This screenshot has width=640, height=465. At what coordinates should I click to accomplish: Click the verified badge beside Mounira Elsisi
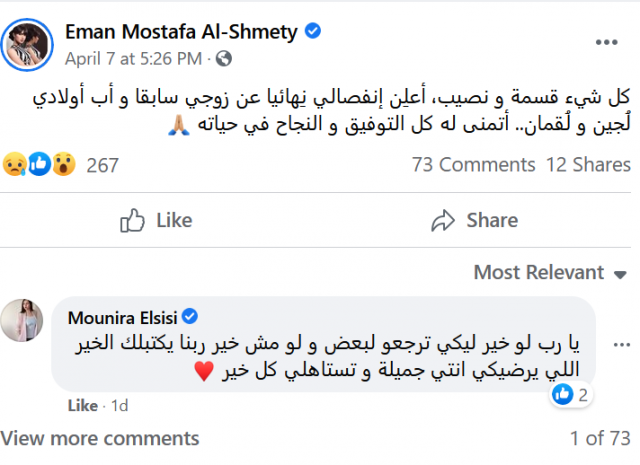click(x=185, y=318)
